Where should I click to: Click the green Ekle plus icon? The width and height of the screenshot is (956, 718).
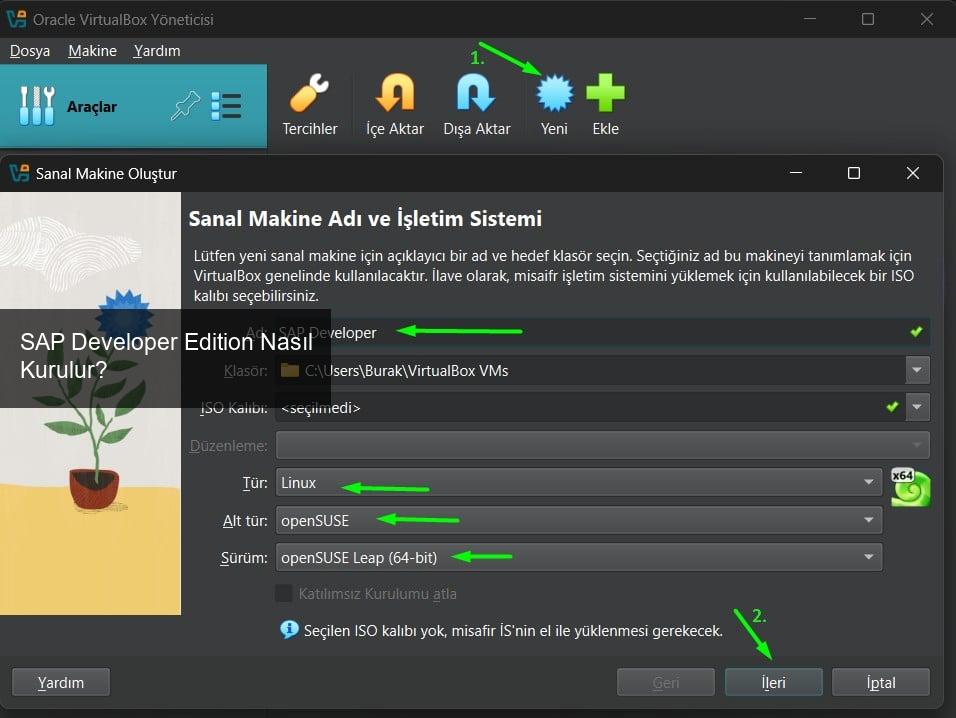(x=605, y=95)
